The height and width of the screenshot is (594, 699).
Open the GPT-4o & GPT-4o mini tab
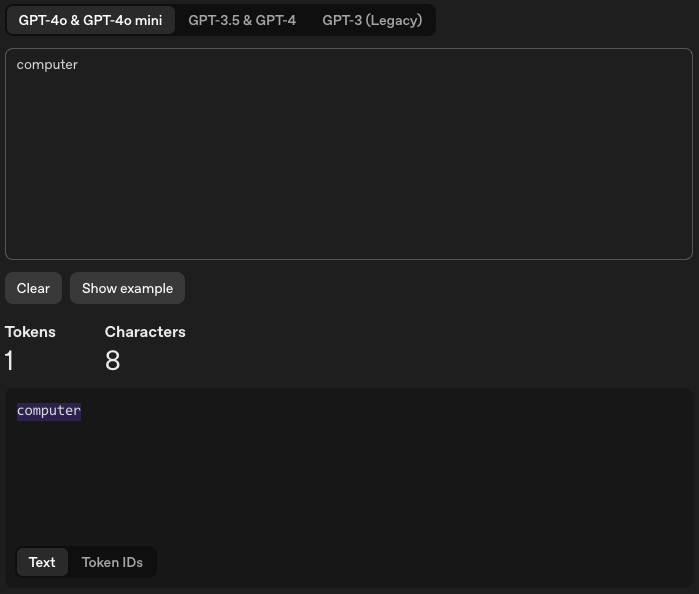click(90, 20)
